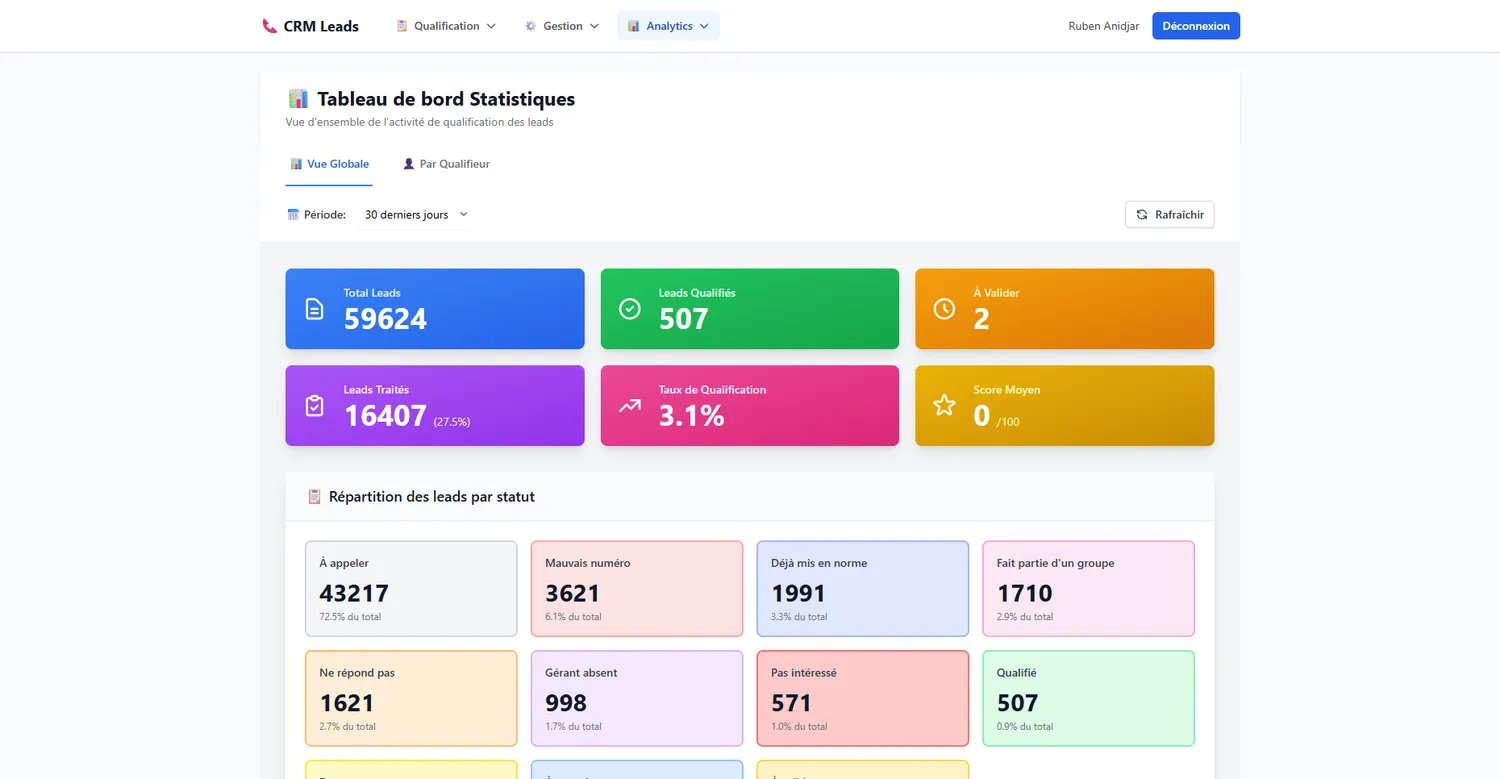
Task: Click the Déjà mis en norme tile
Action: point(863,589)
